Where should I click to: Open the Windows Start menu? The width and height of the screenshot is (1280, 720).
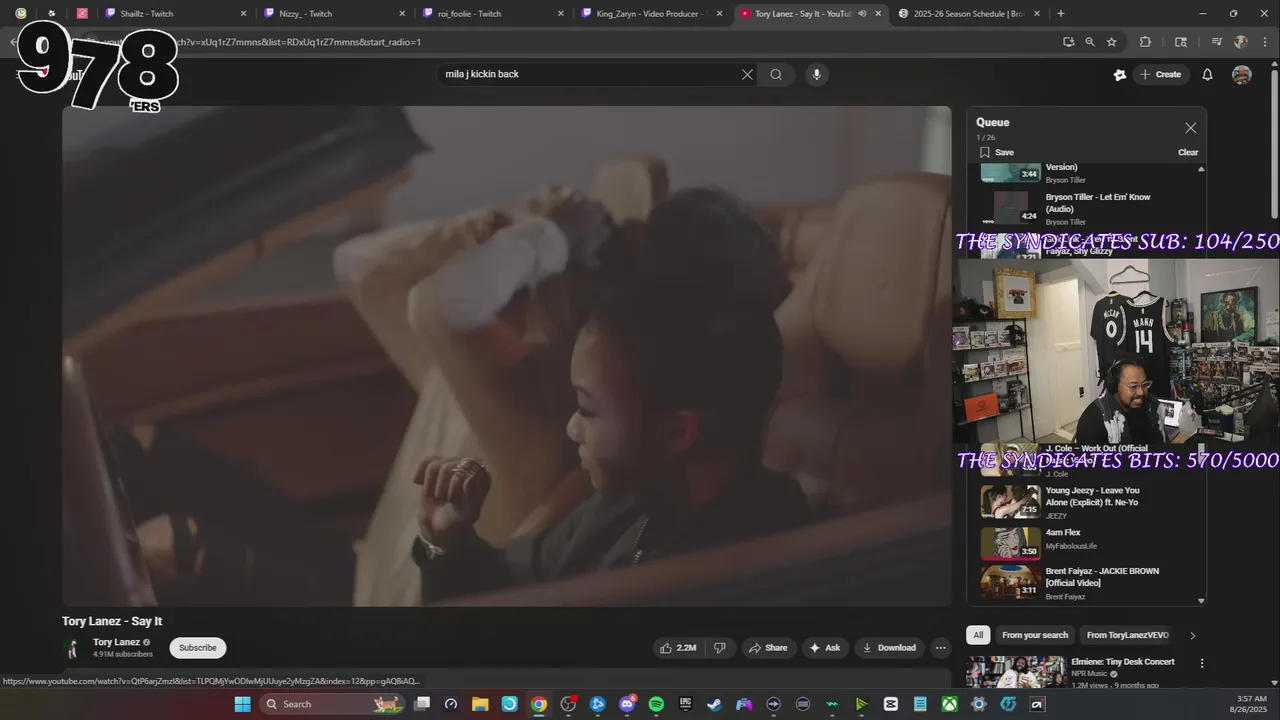(x=242, y=704)
